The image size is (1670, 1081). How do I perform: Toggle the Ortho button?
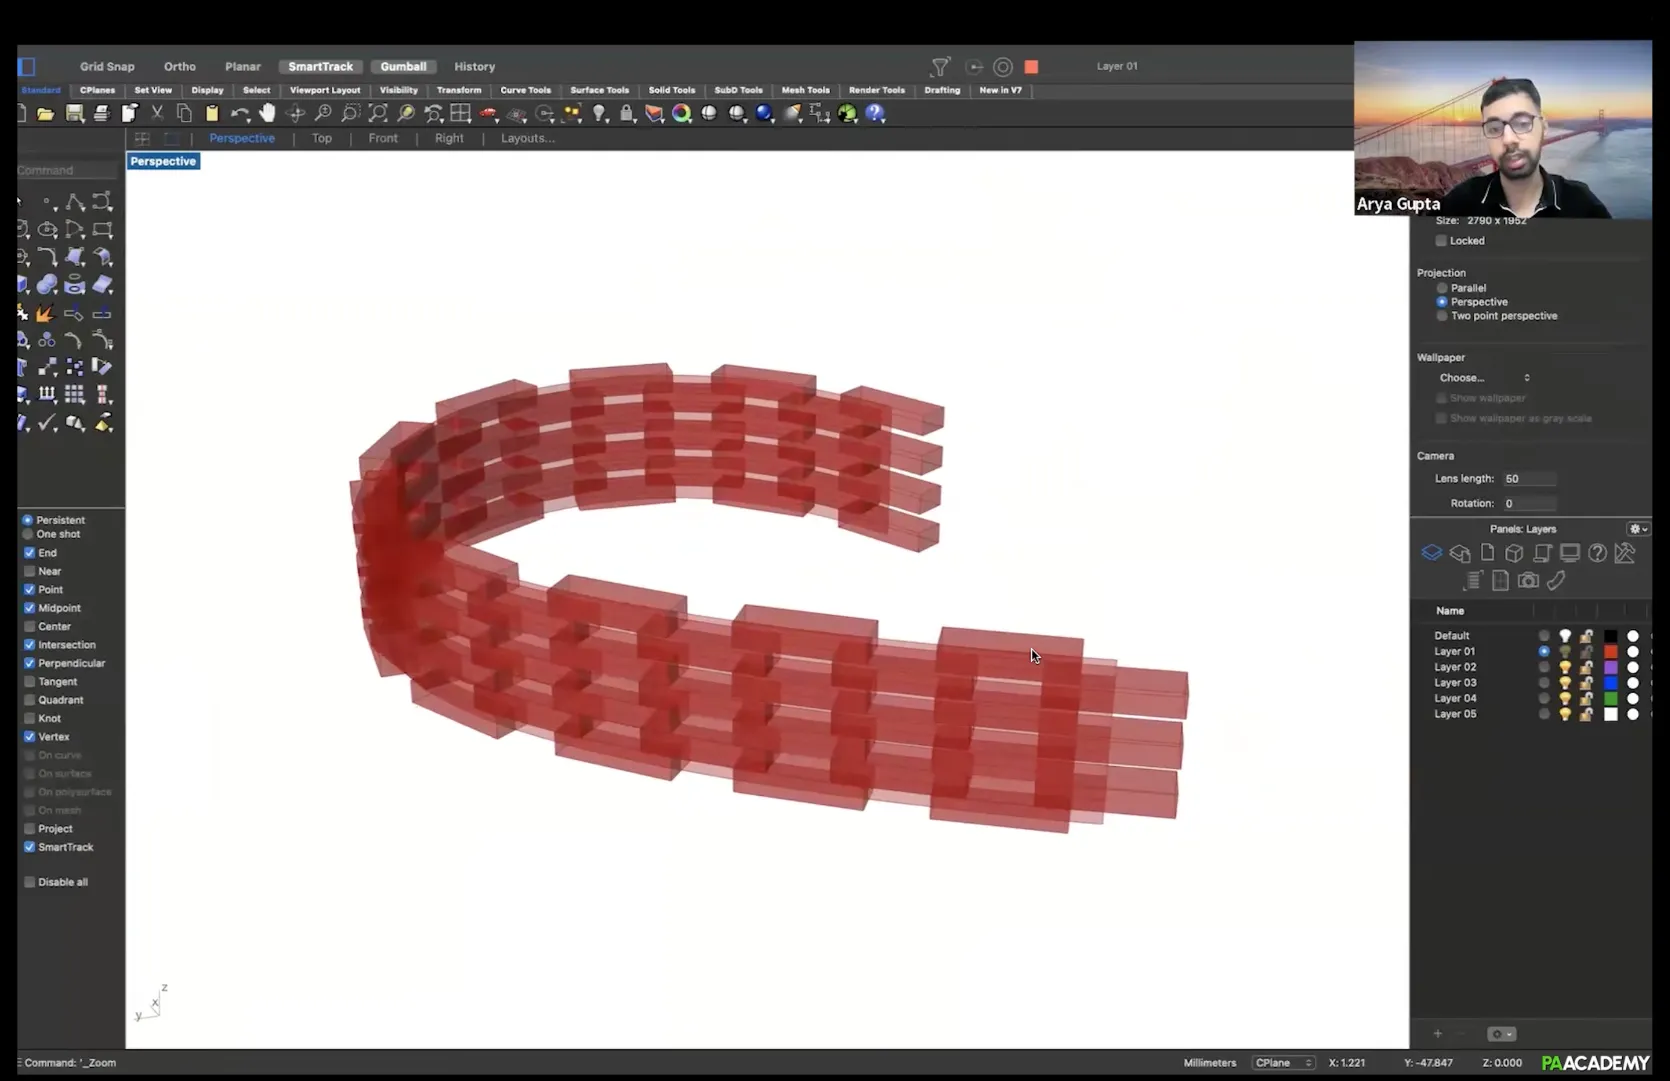point(180,66)
